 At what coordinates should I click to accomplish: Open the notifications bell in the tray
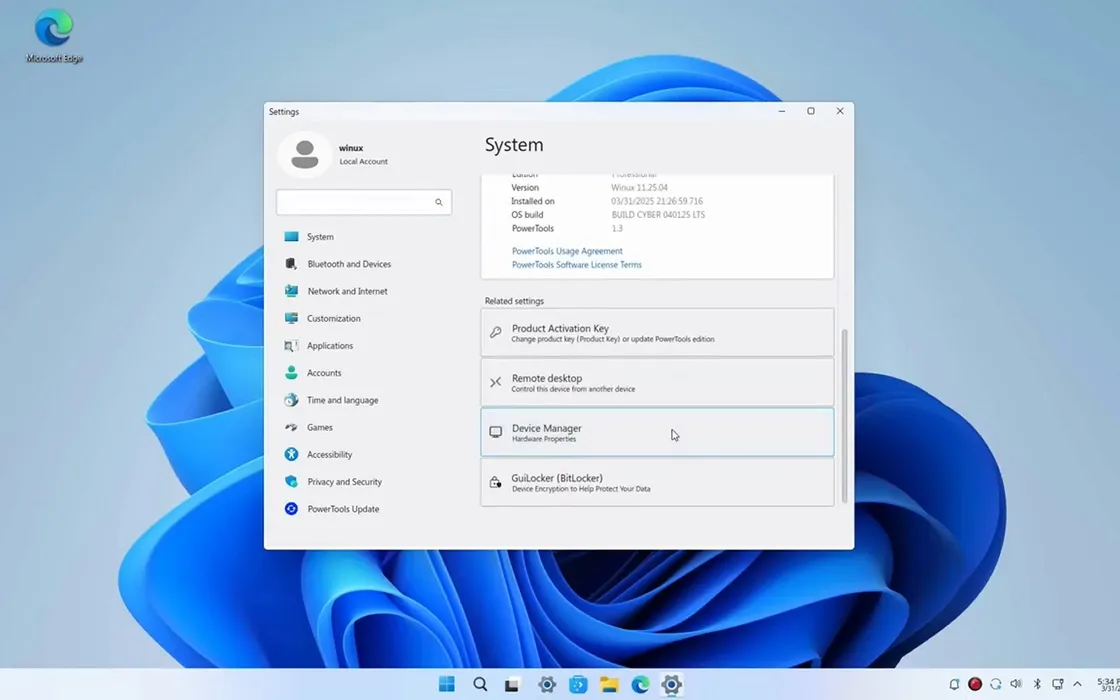click(954, 684)
